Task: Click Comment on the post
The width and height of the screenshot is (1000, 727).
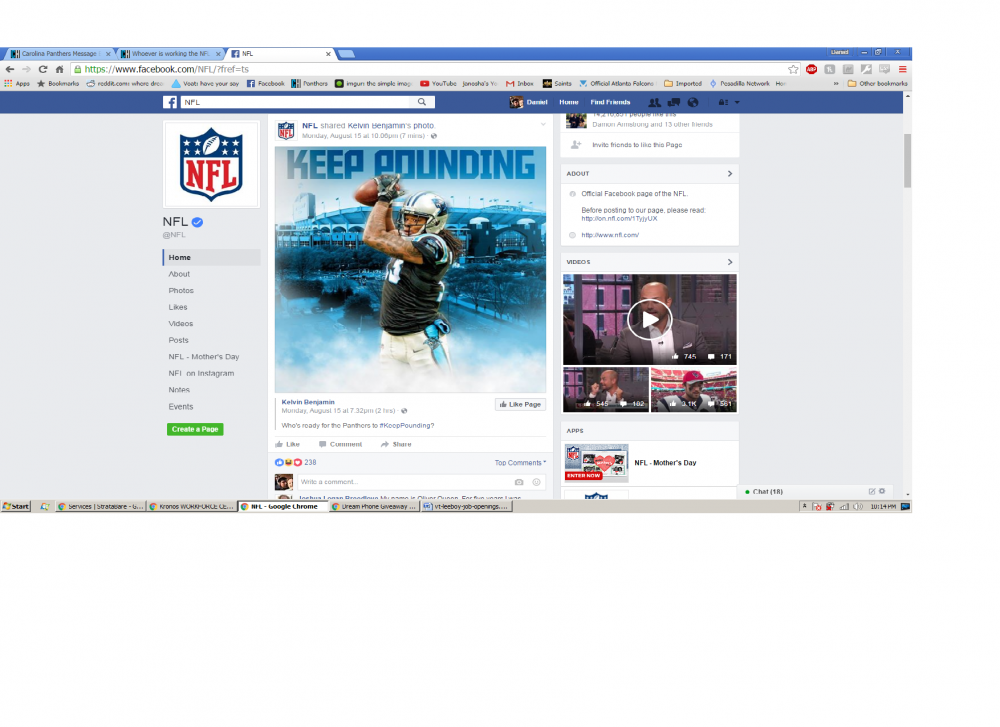Action: point(341,444)
